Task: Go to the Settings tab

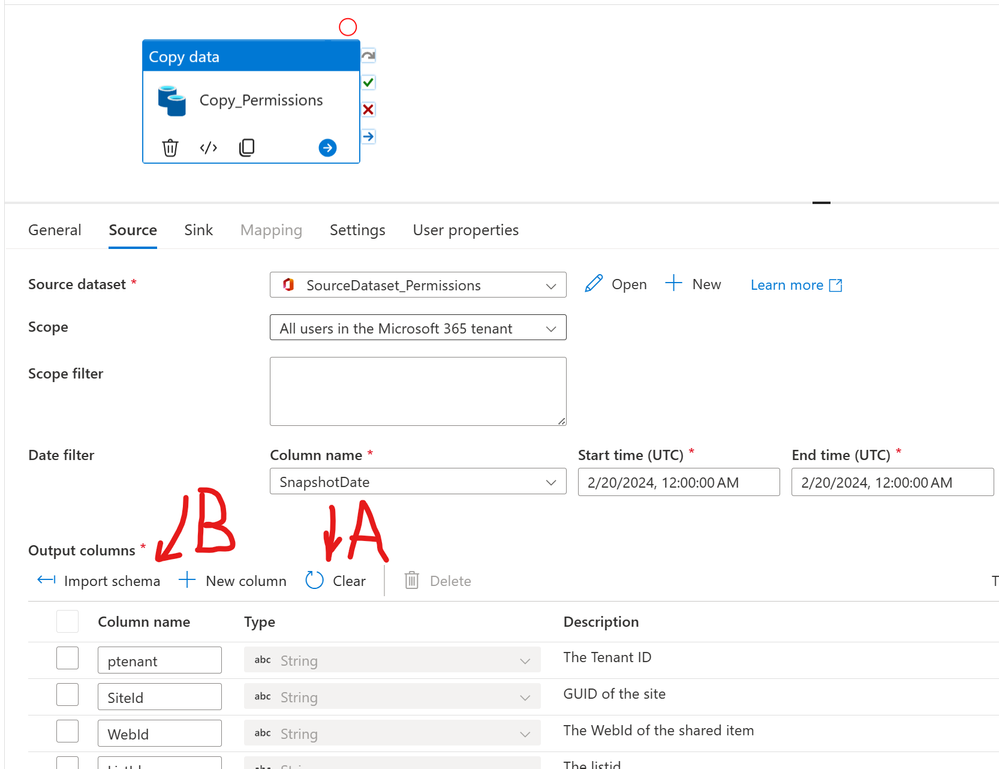Action: click(357, 230)
